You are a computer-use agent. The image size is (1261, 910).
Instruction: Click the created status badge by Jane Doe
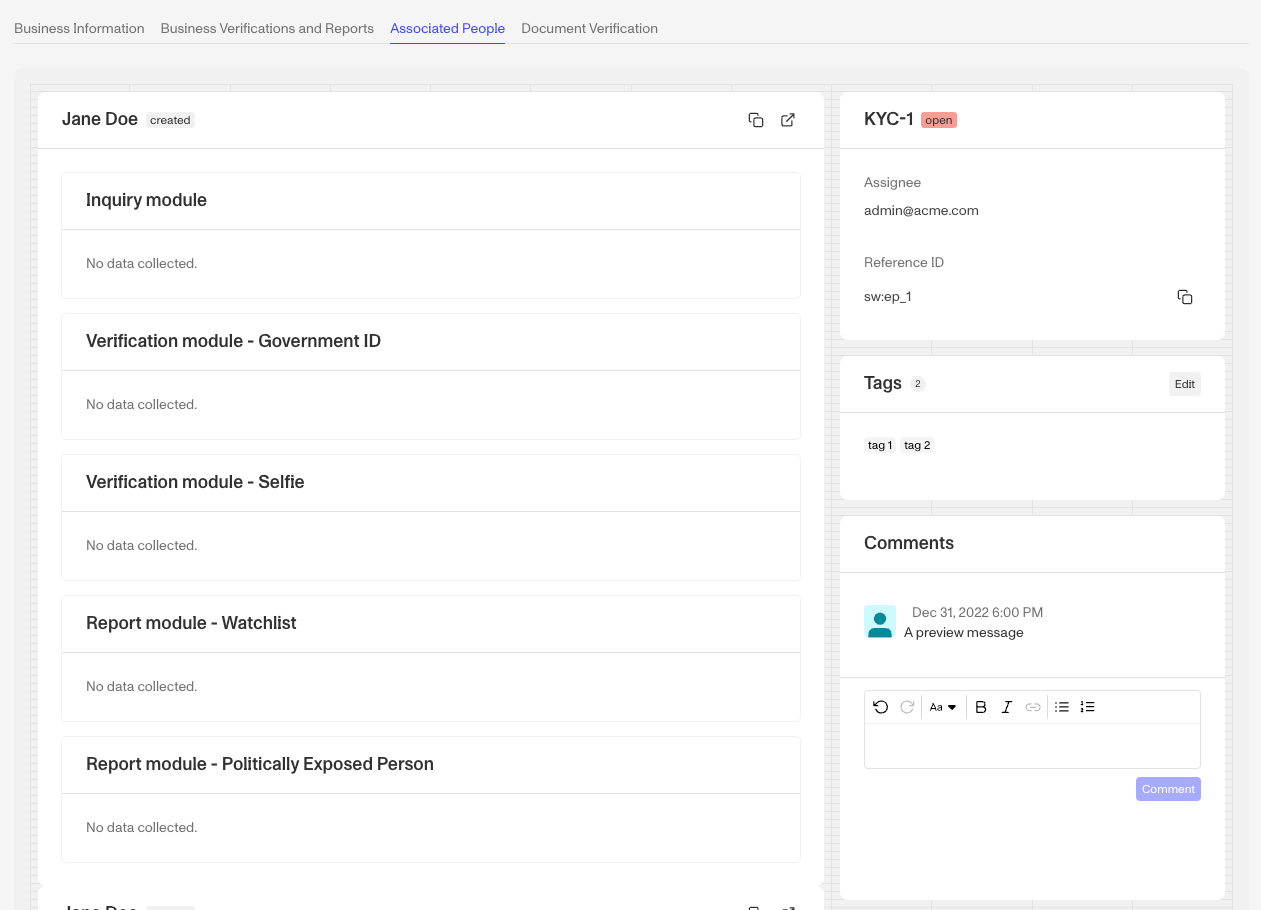(170, 120)
